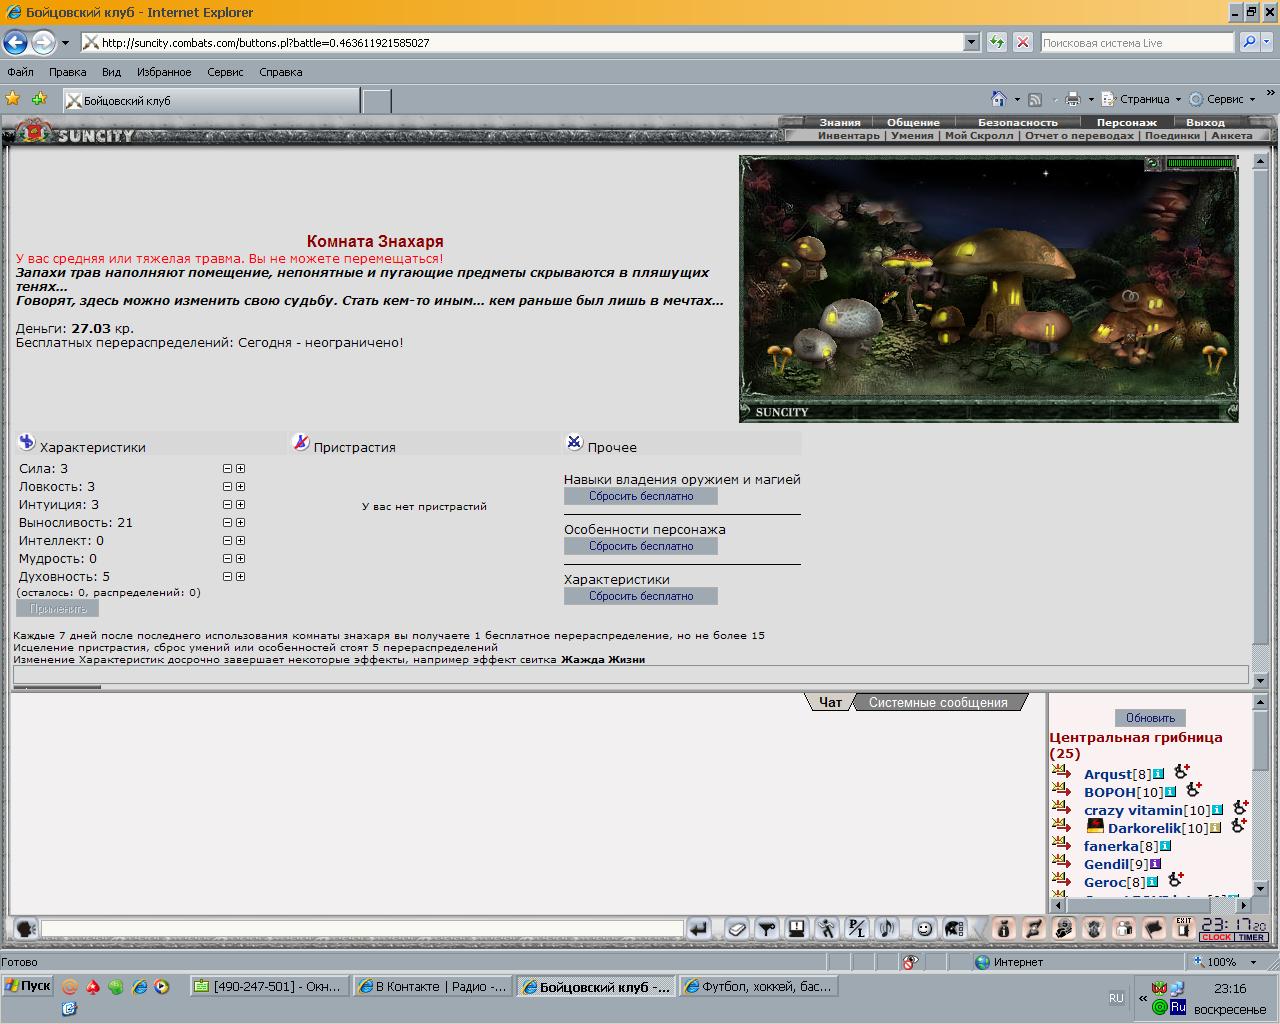Click the IE refresh page button

coord(996,42)
